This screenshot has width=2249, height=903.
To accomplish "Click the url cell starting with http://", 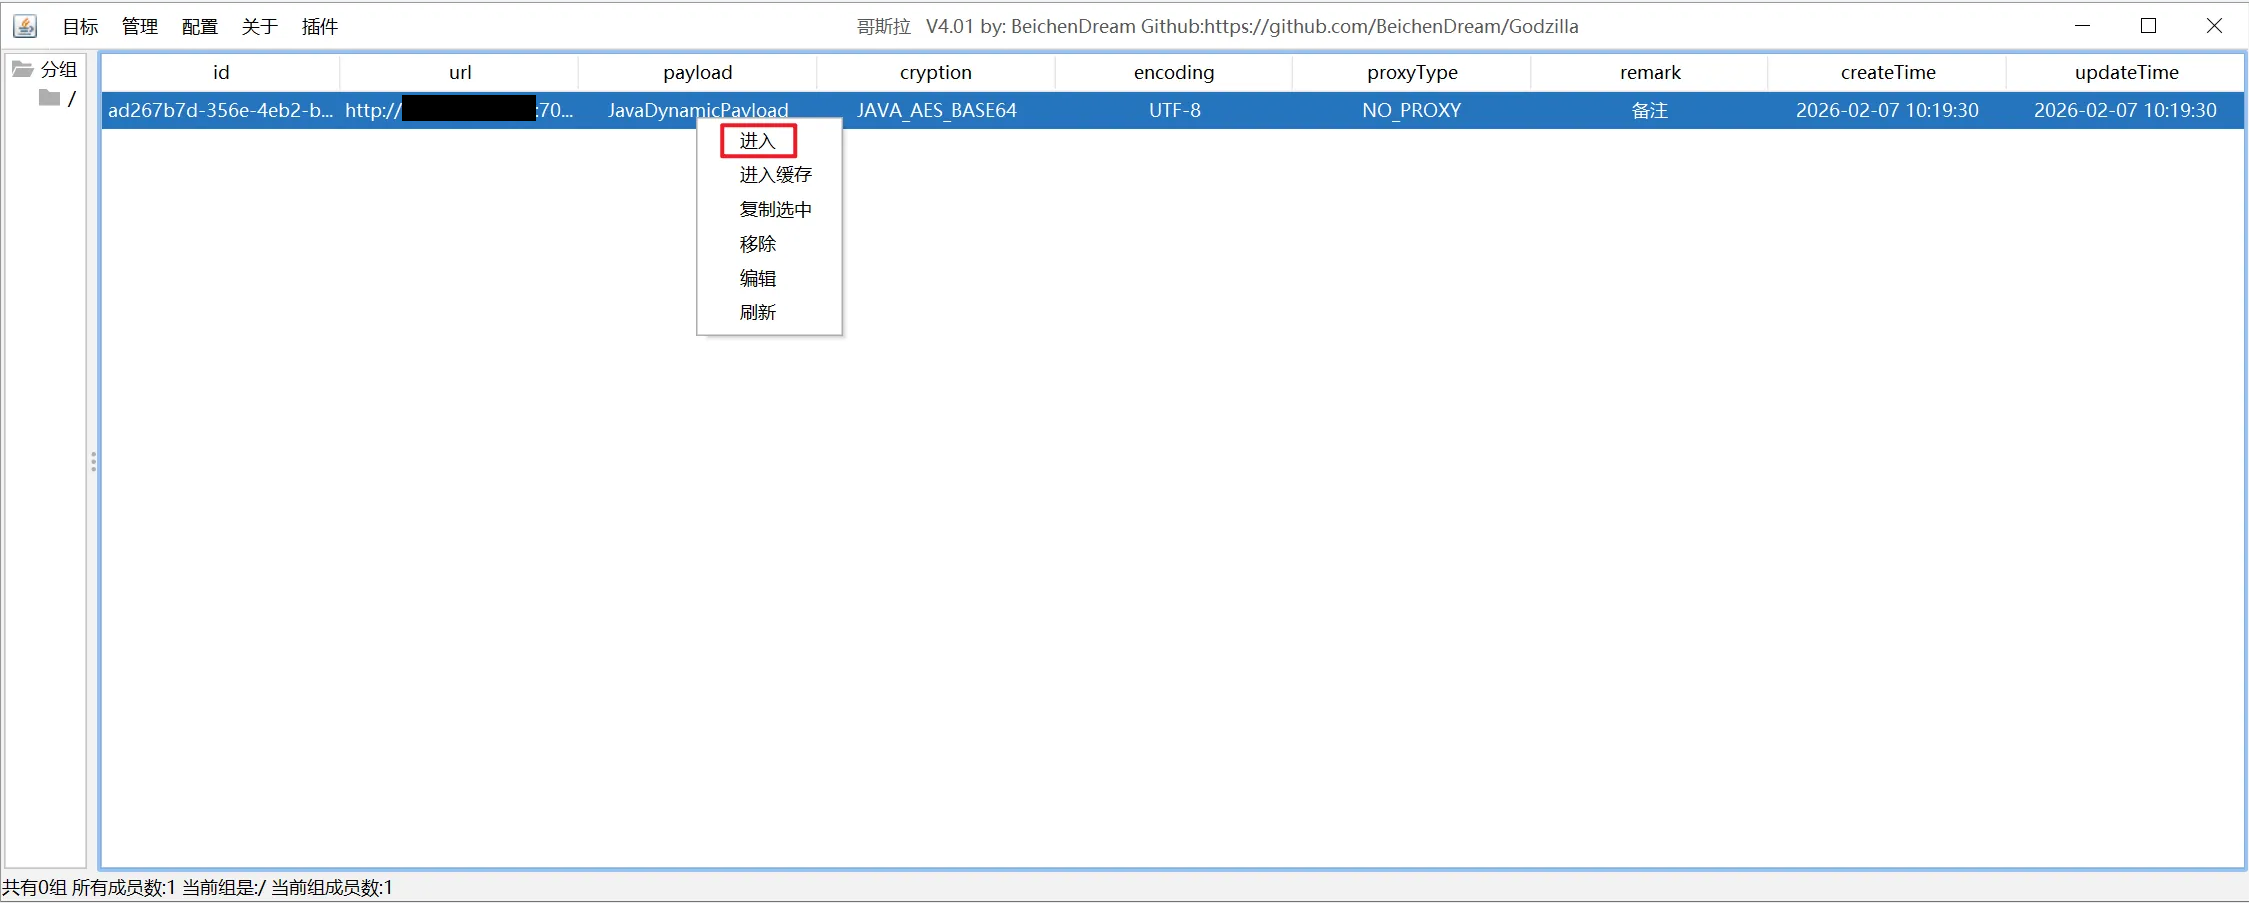I will (x=460, y=110).
